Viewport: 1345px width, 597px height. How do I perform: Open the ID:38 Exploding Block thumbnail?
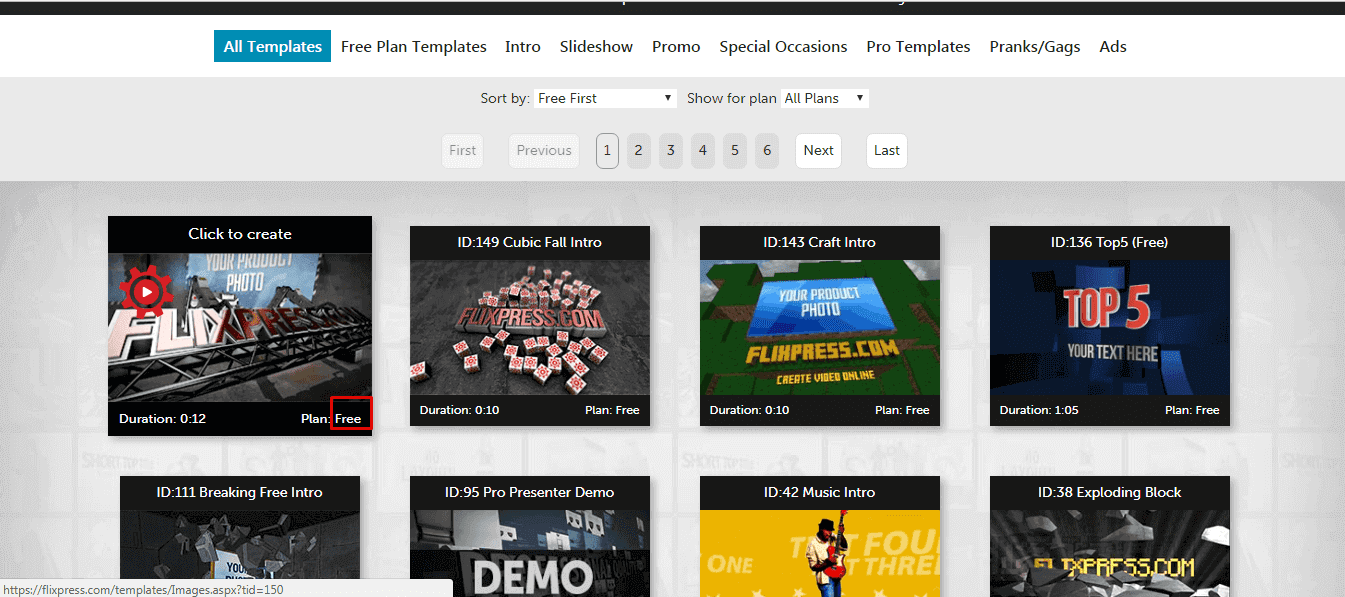click(1110, 553)
